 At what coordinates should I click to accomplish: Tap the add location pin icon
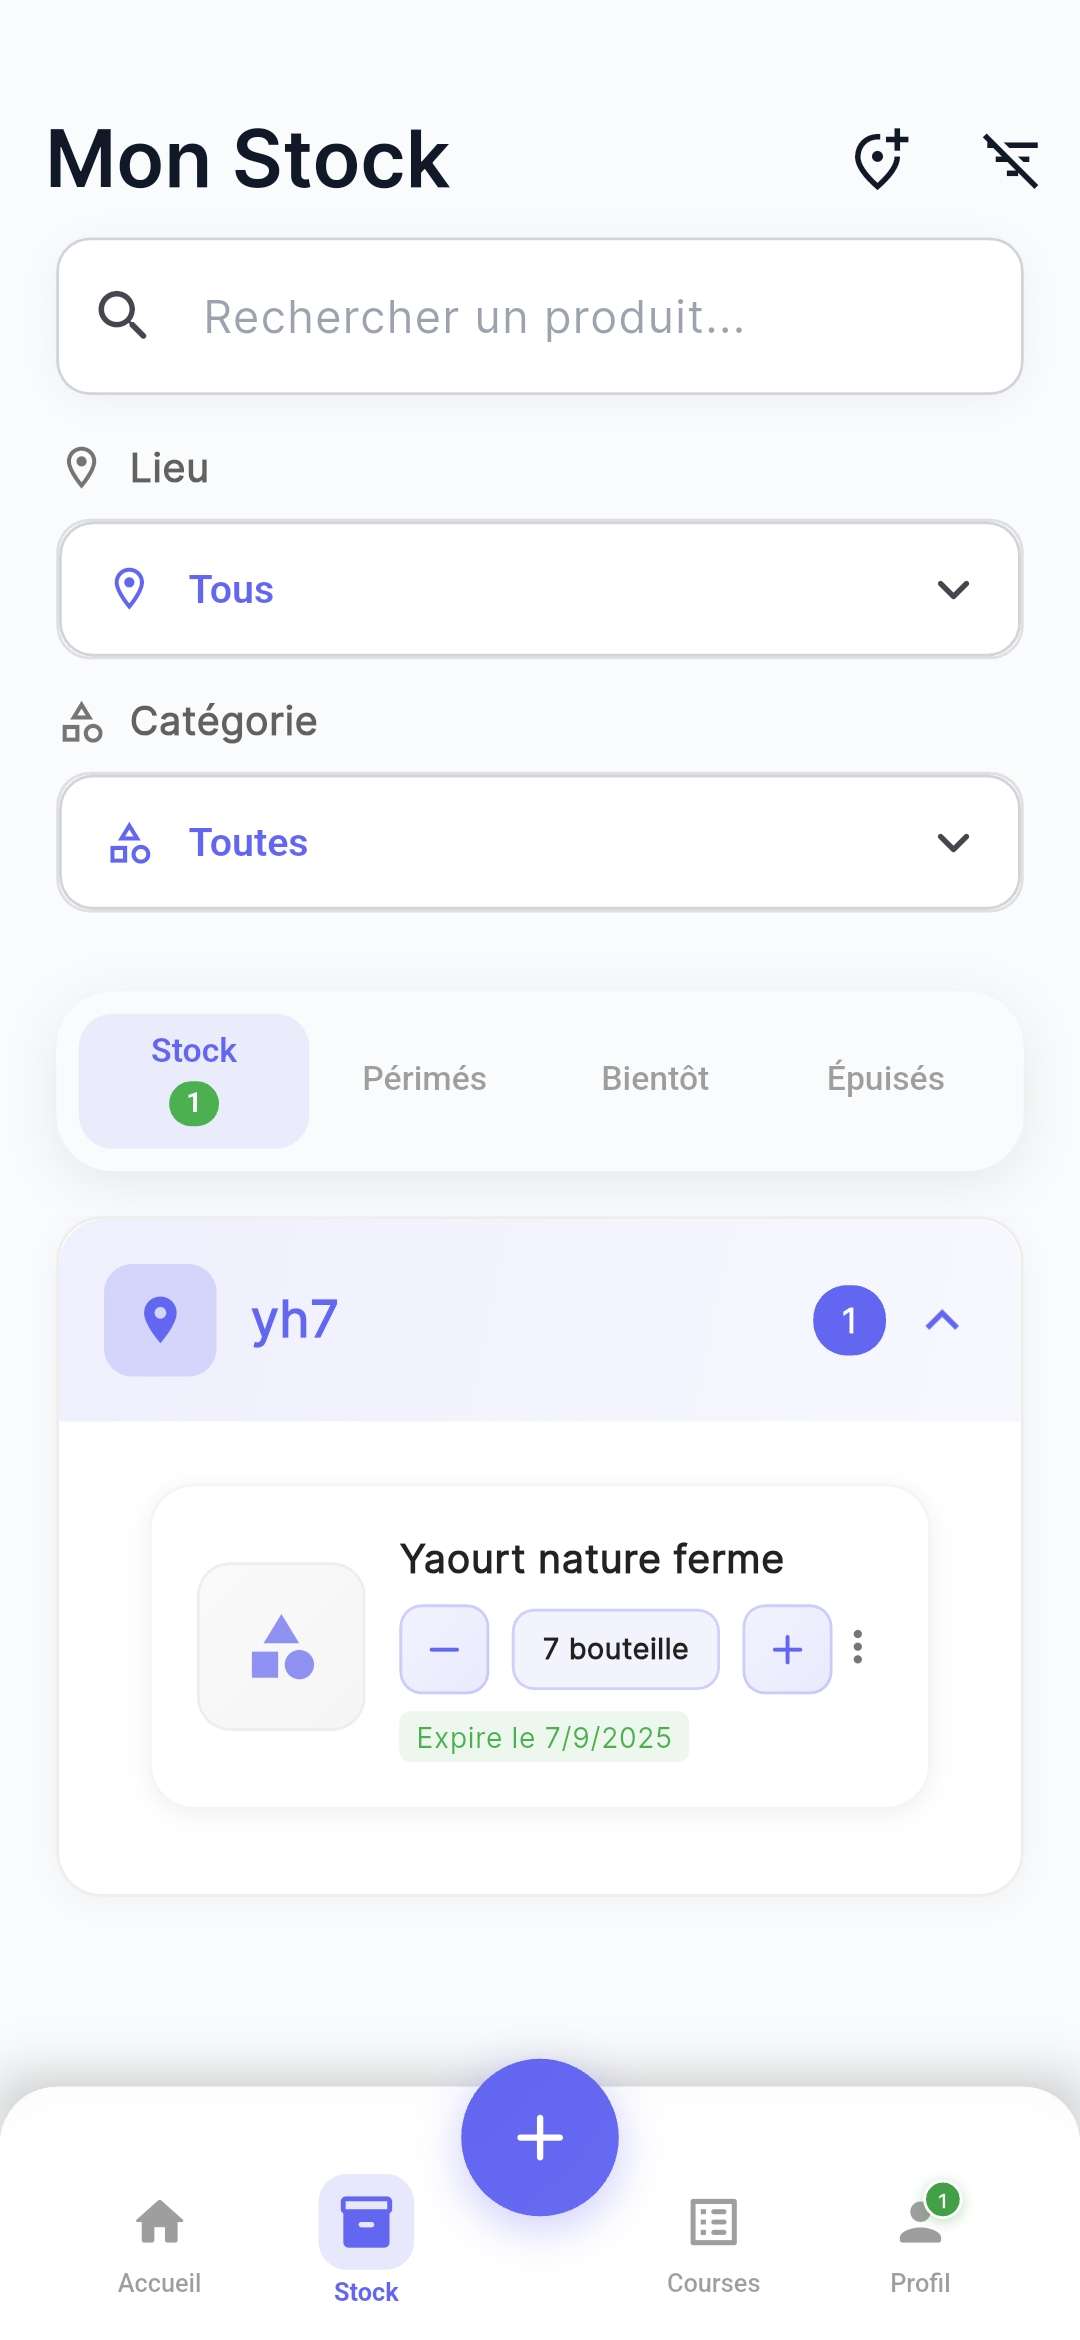tap(880, 159)
